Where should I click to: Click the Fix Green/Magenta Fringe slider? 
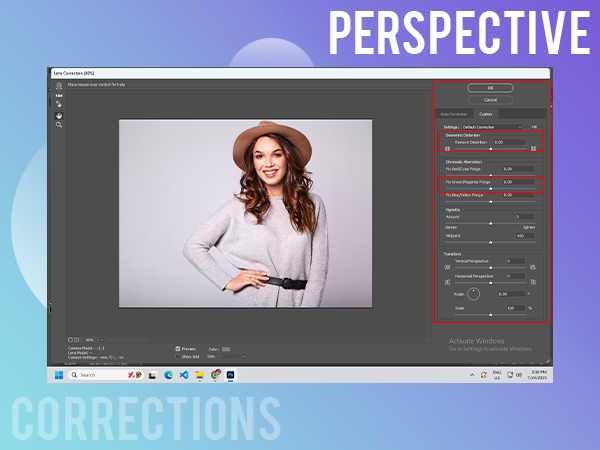(491, 189)
